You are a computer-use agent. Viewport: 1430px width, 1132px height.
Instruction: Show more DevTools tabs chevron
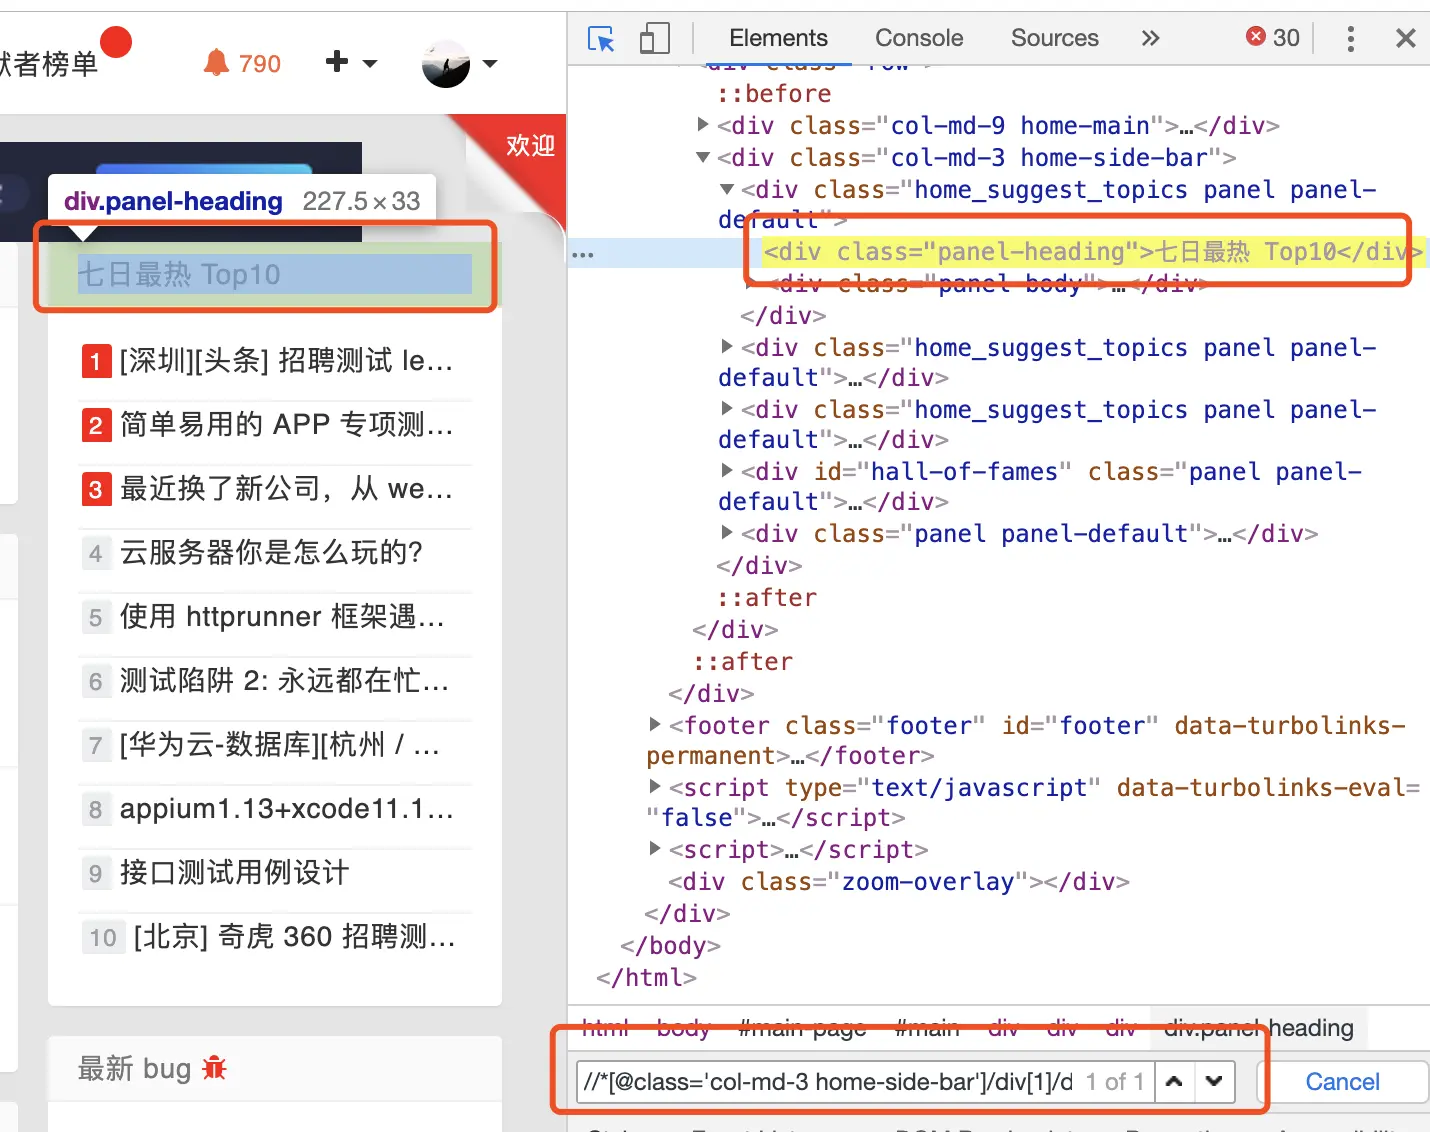1151,38
